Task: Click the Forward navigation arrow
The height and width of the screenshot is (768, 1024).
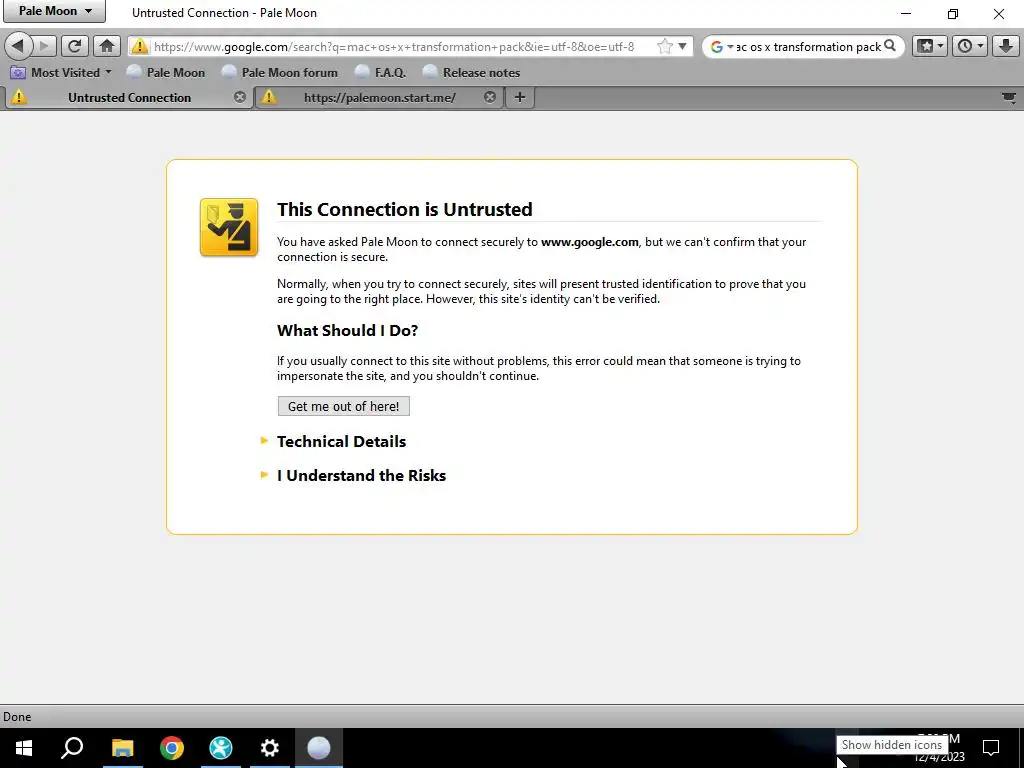Action: coord(44,46)
